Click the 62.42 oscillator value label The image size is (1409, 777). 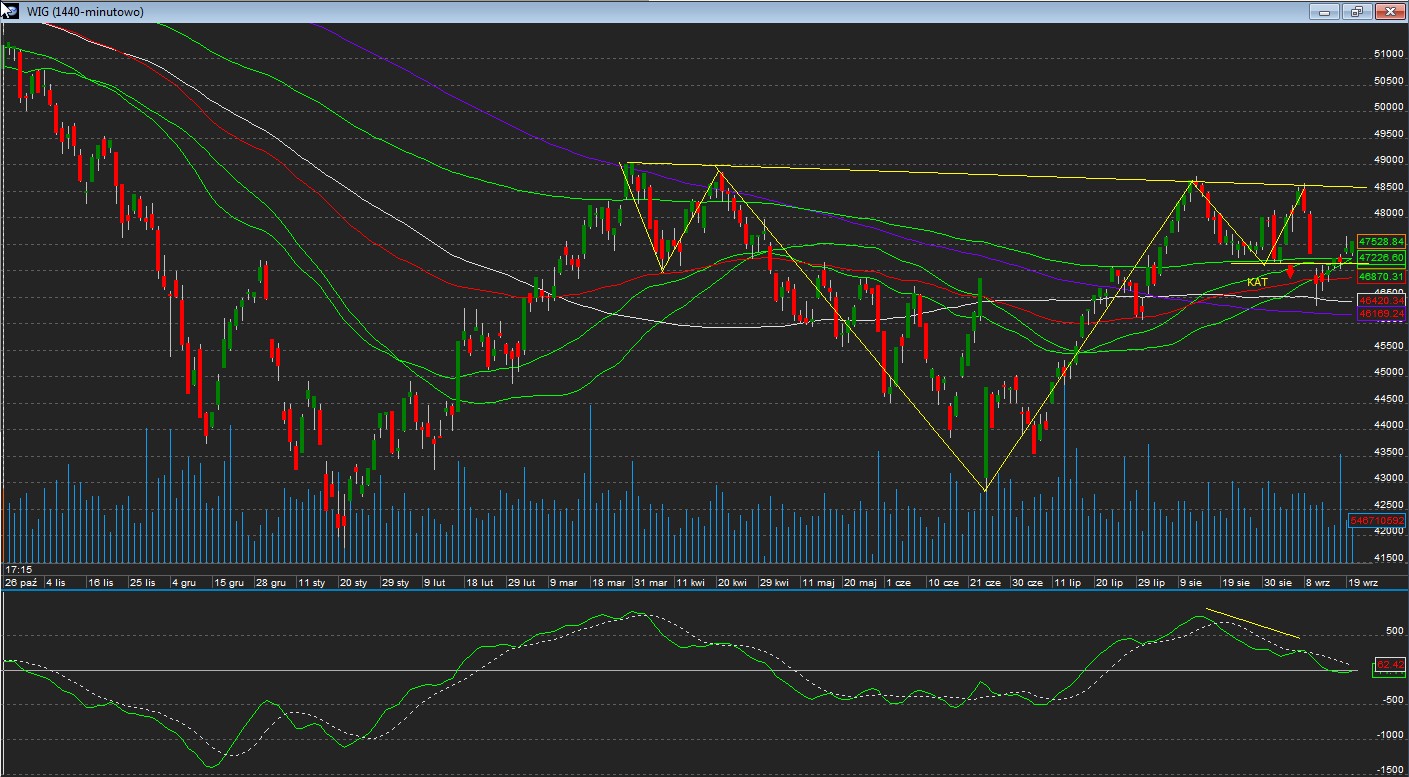click(x=1391, y=664)
